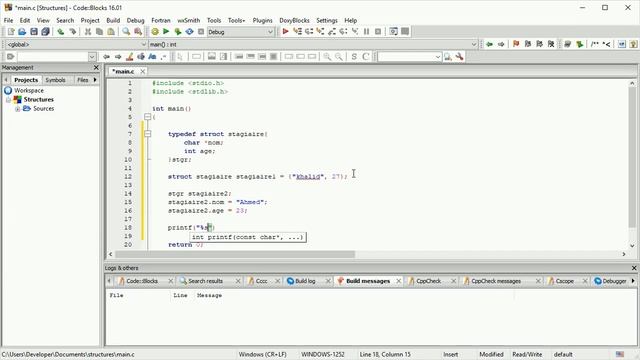Viewport: 640px width, 360px height.
Task: Zoom in the editor with magnifier plus
Action: [x=327, y=57]
